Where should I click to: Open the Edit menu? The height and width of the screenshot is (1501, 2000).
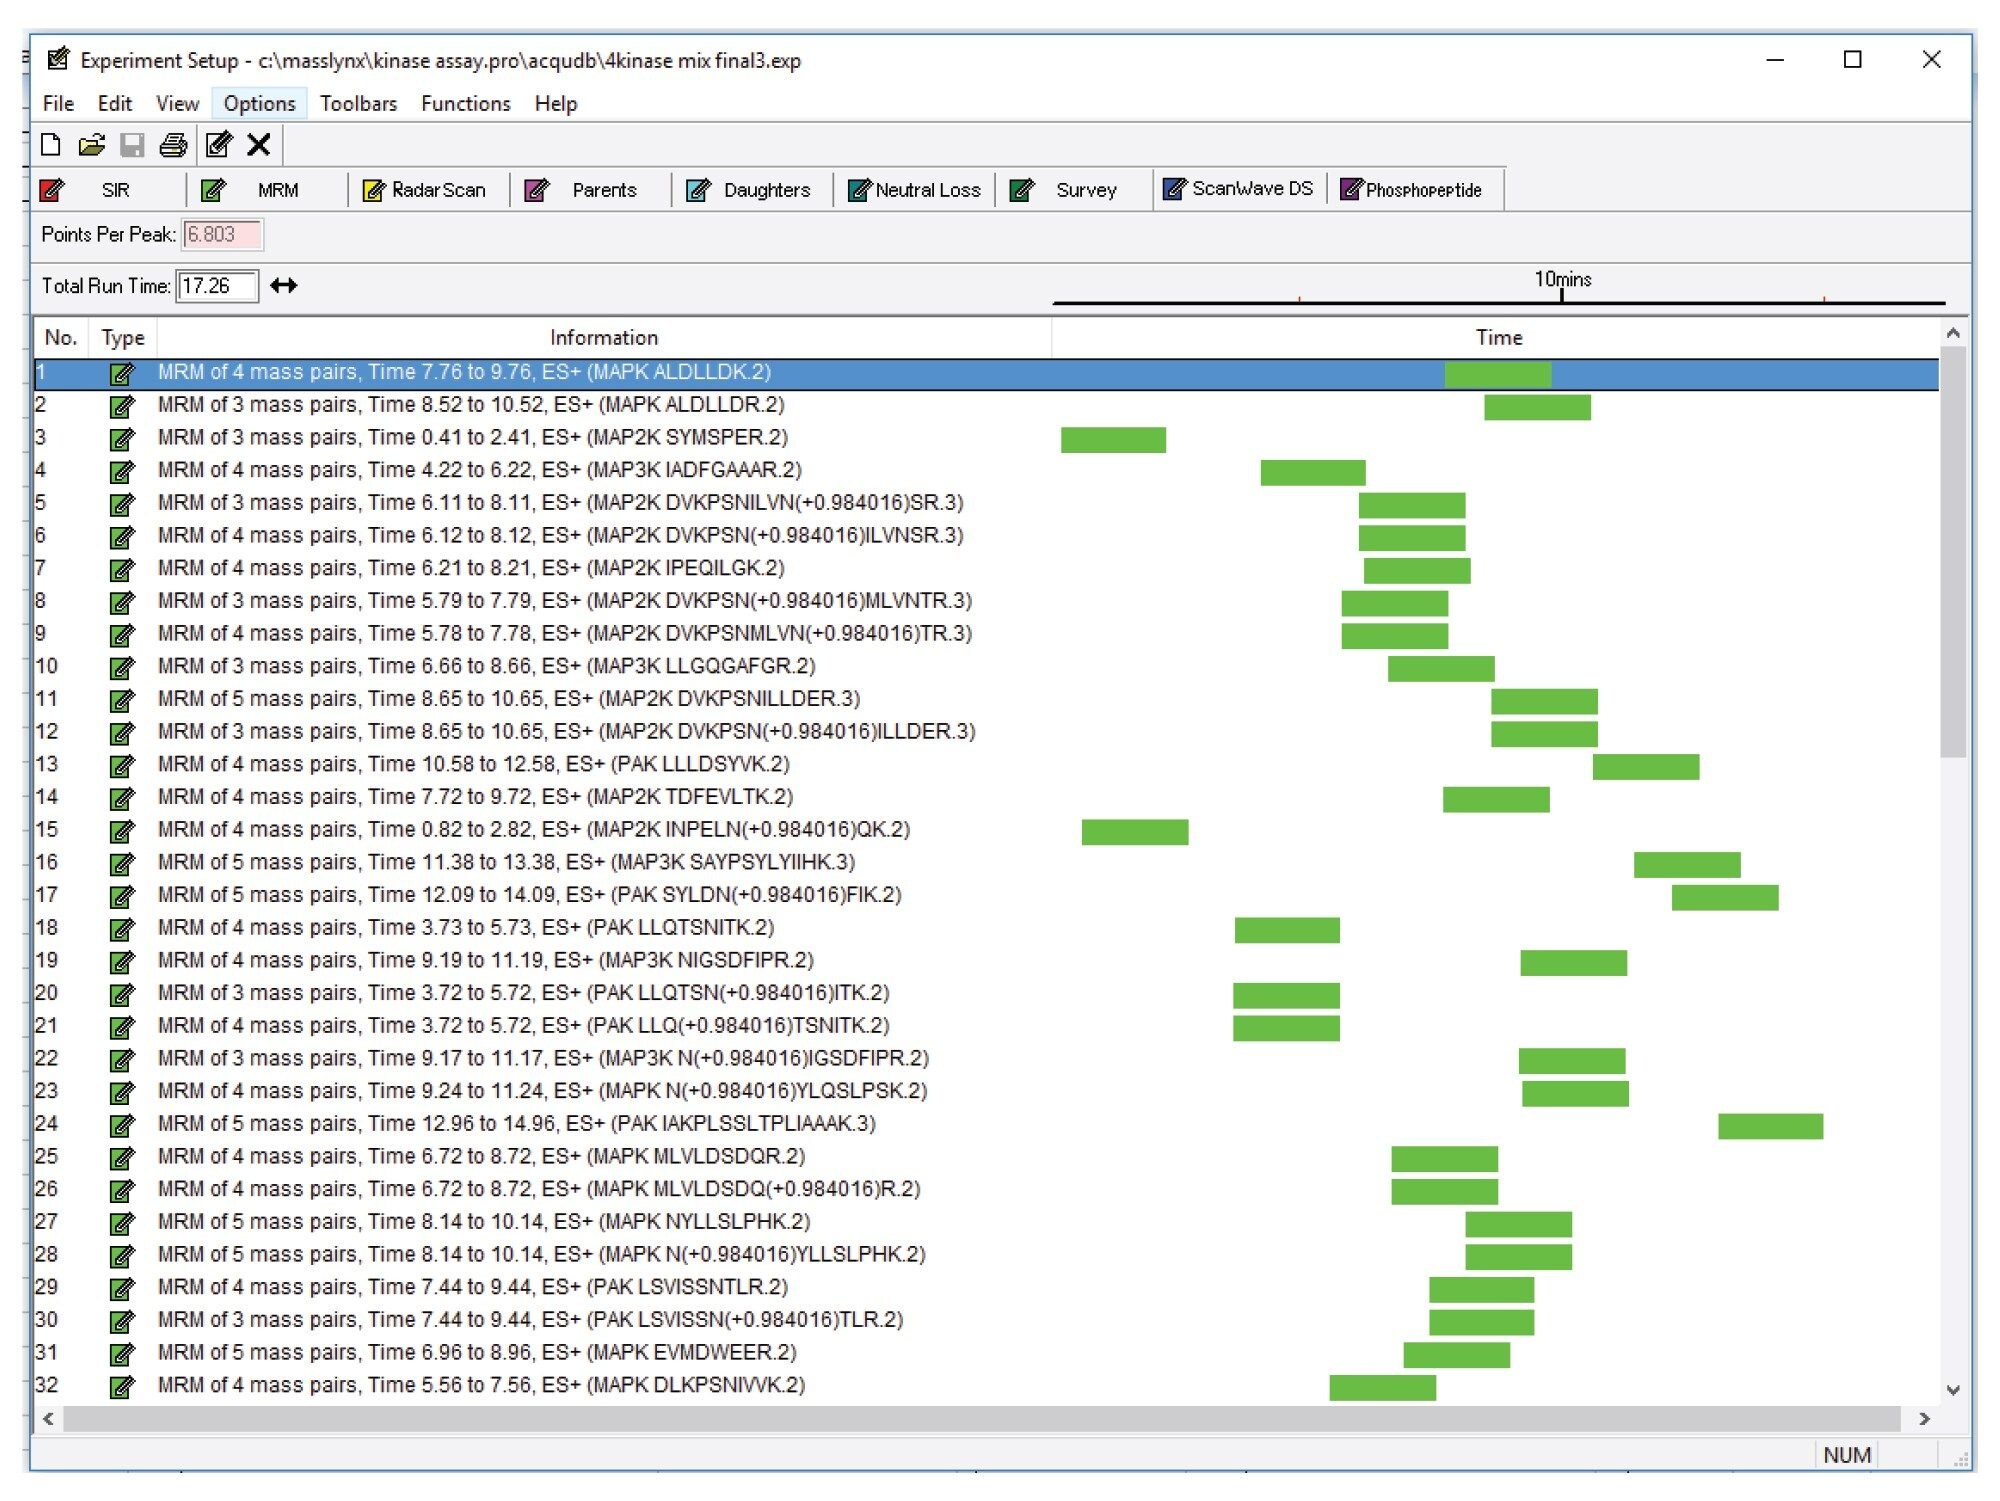(114, 104)
